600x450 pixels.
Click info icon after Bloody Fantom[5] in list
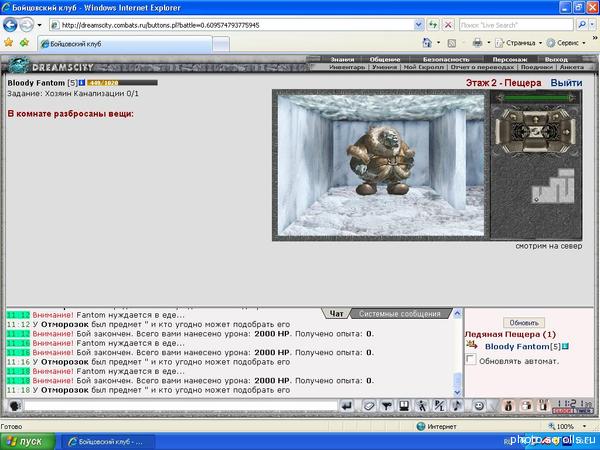(x=565, y=347)
